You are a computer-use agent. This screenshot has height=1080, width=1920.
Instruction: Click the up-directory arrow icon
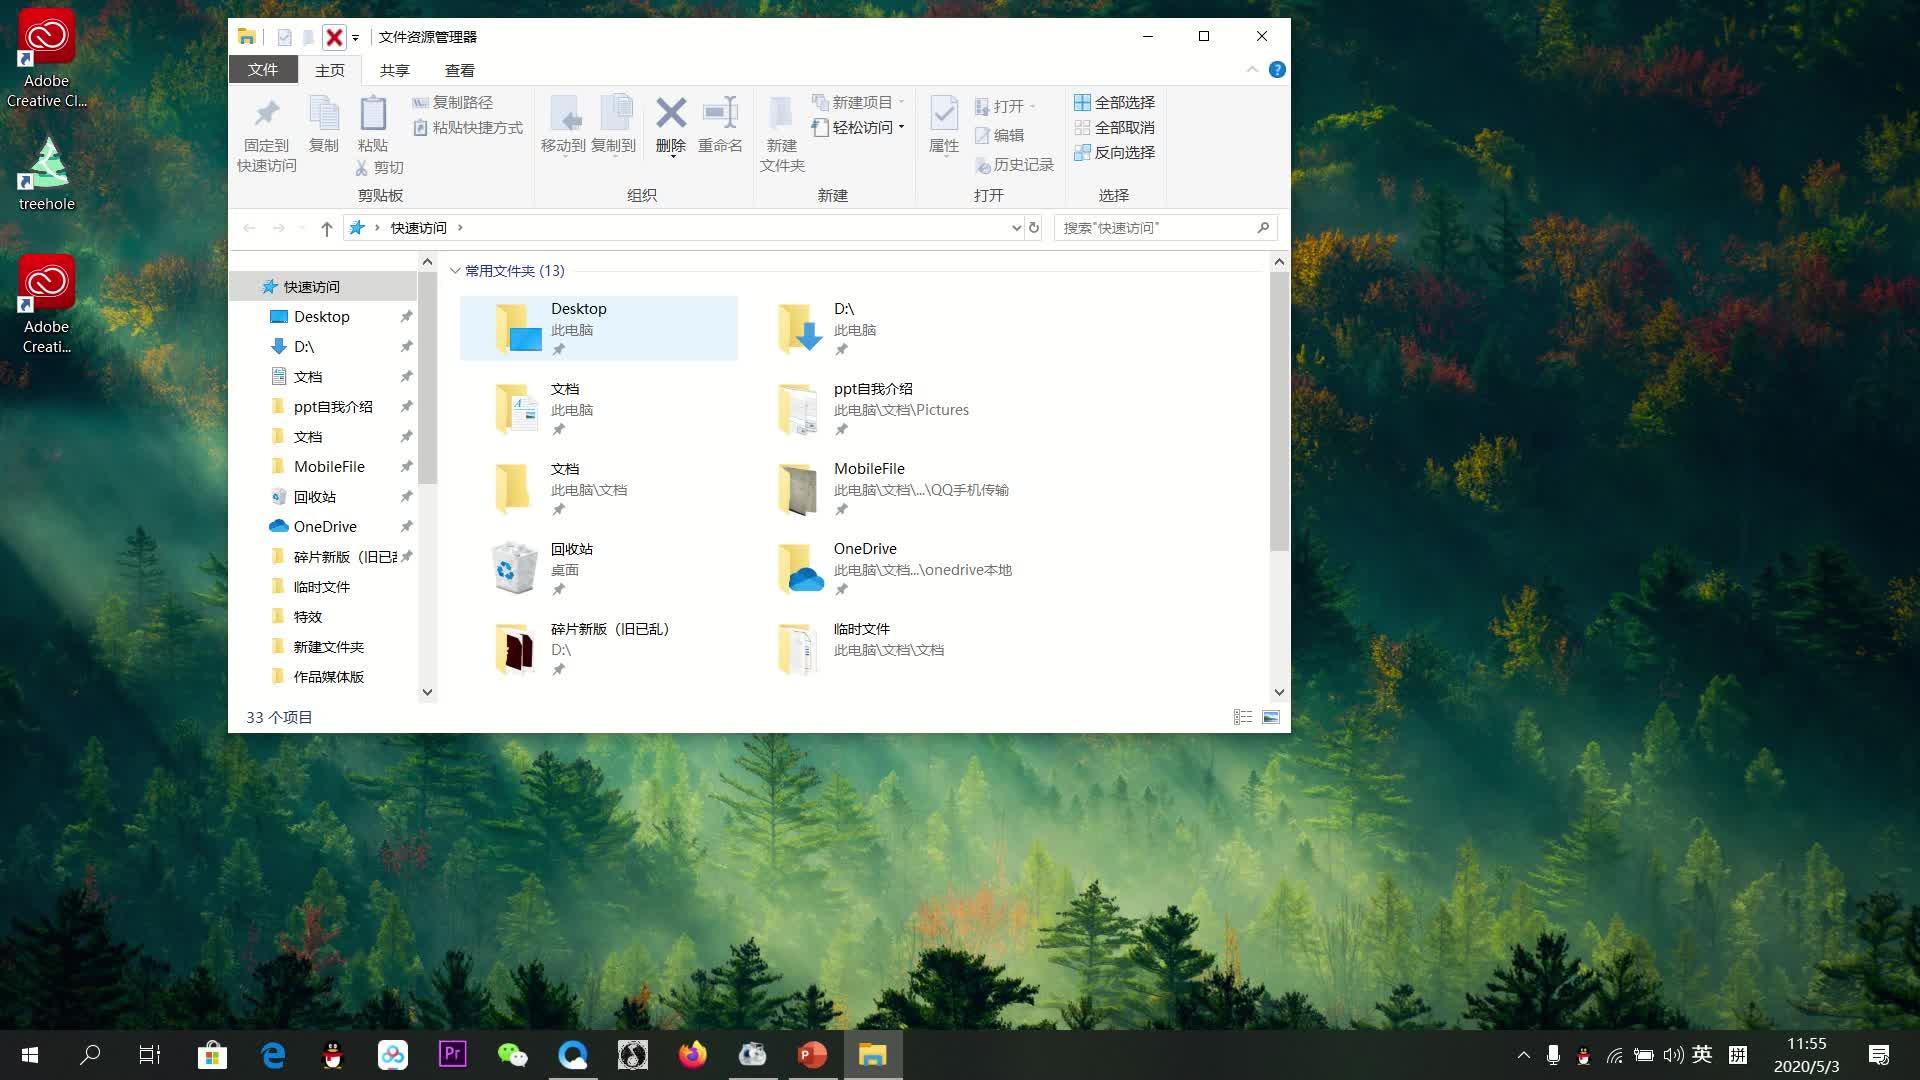(x=326, y=228)
